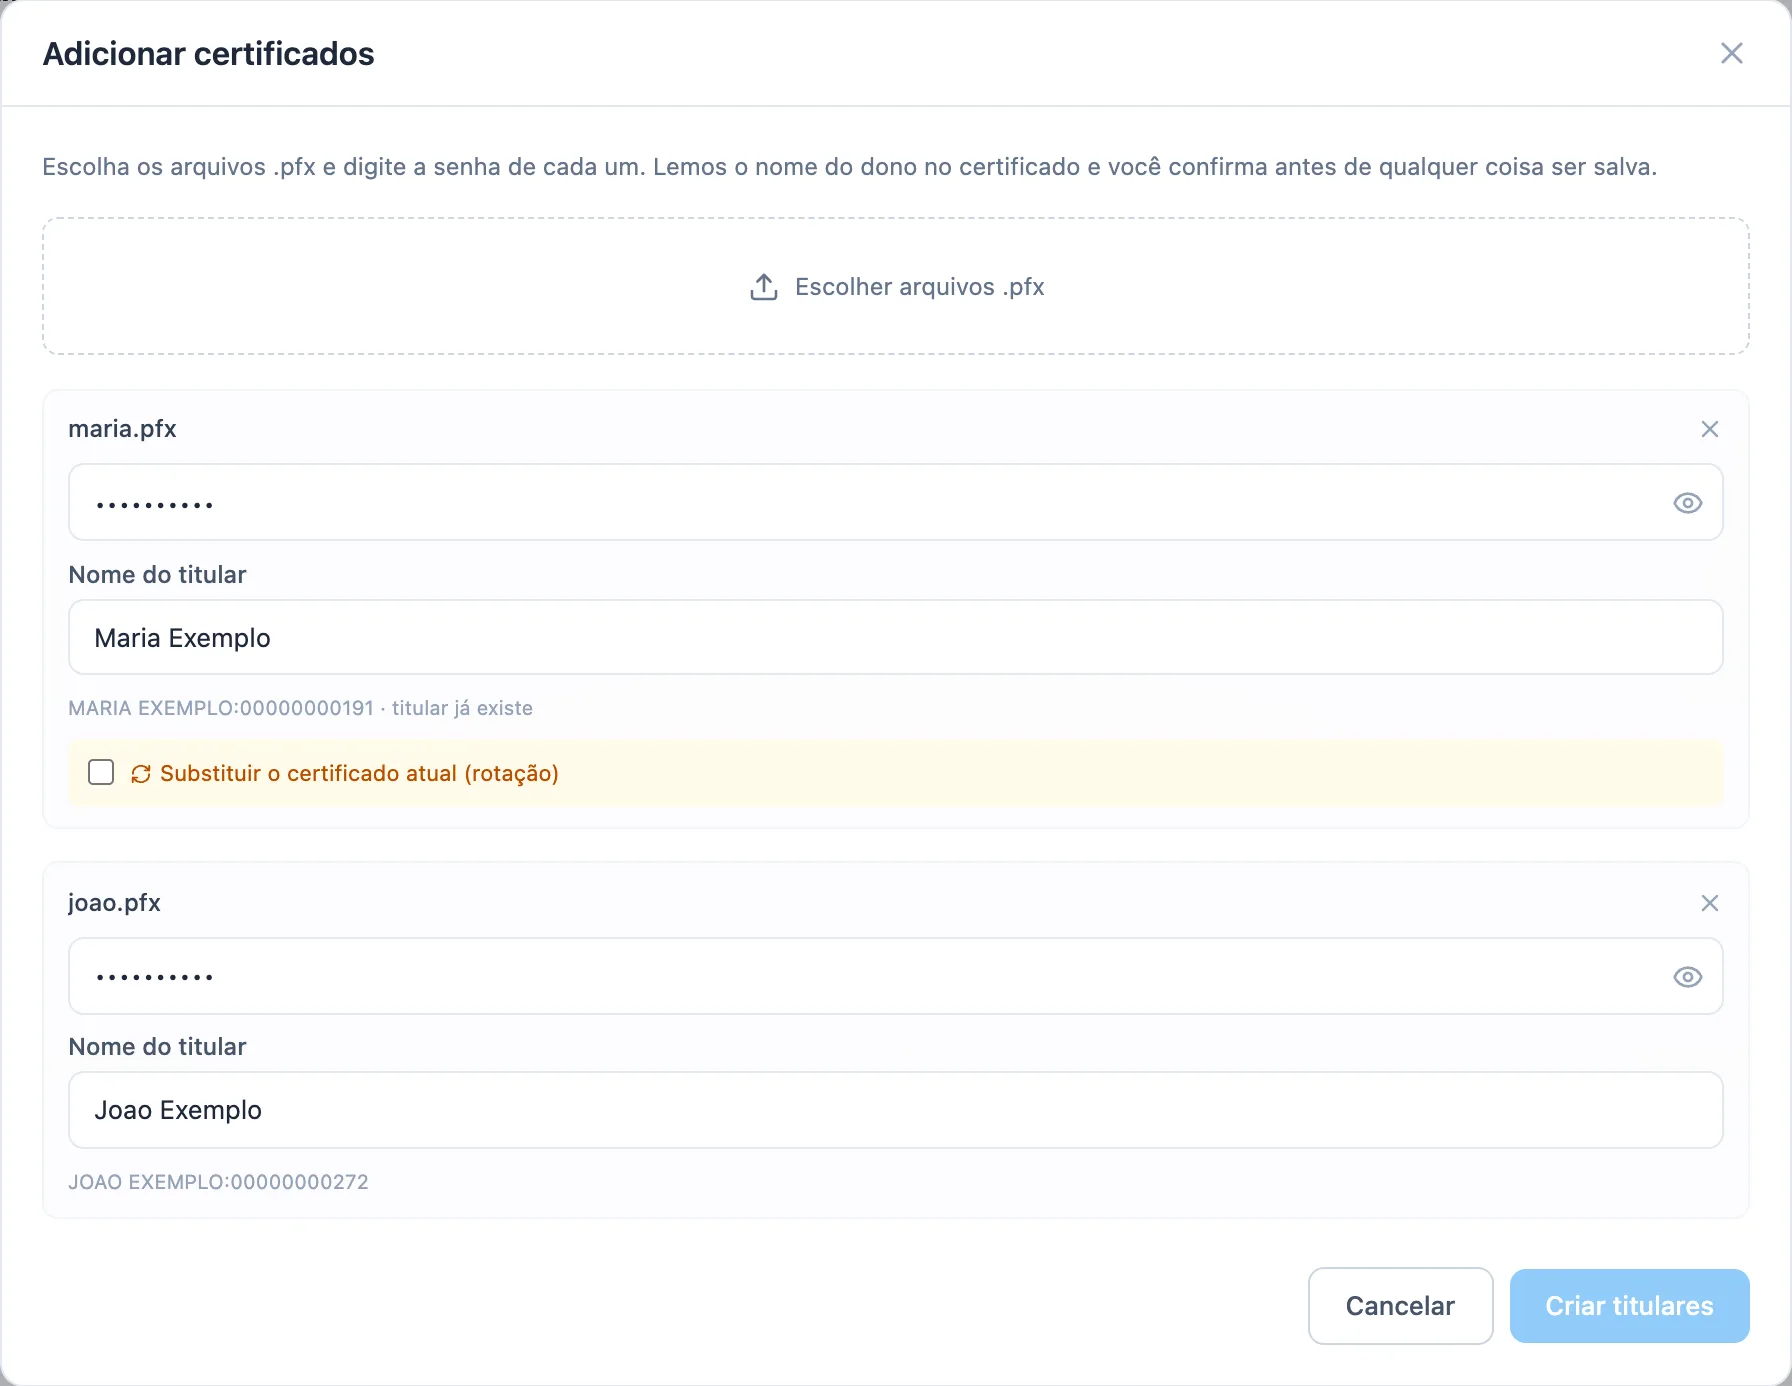1792x1386 pixels.
Task: Enable Substituir o certificado atual checkbox
Action: coord(101,772)
